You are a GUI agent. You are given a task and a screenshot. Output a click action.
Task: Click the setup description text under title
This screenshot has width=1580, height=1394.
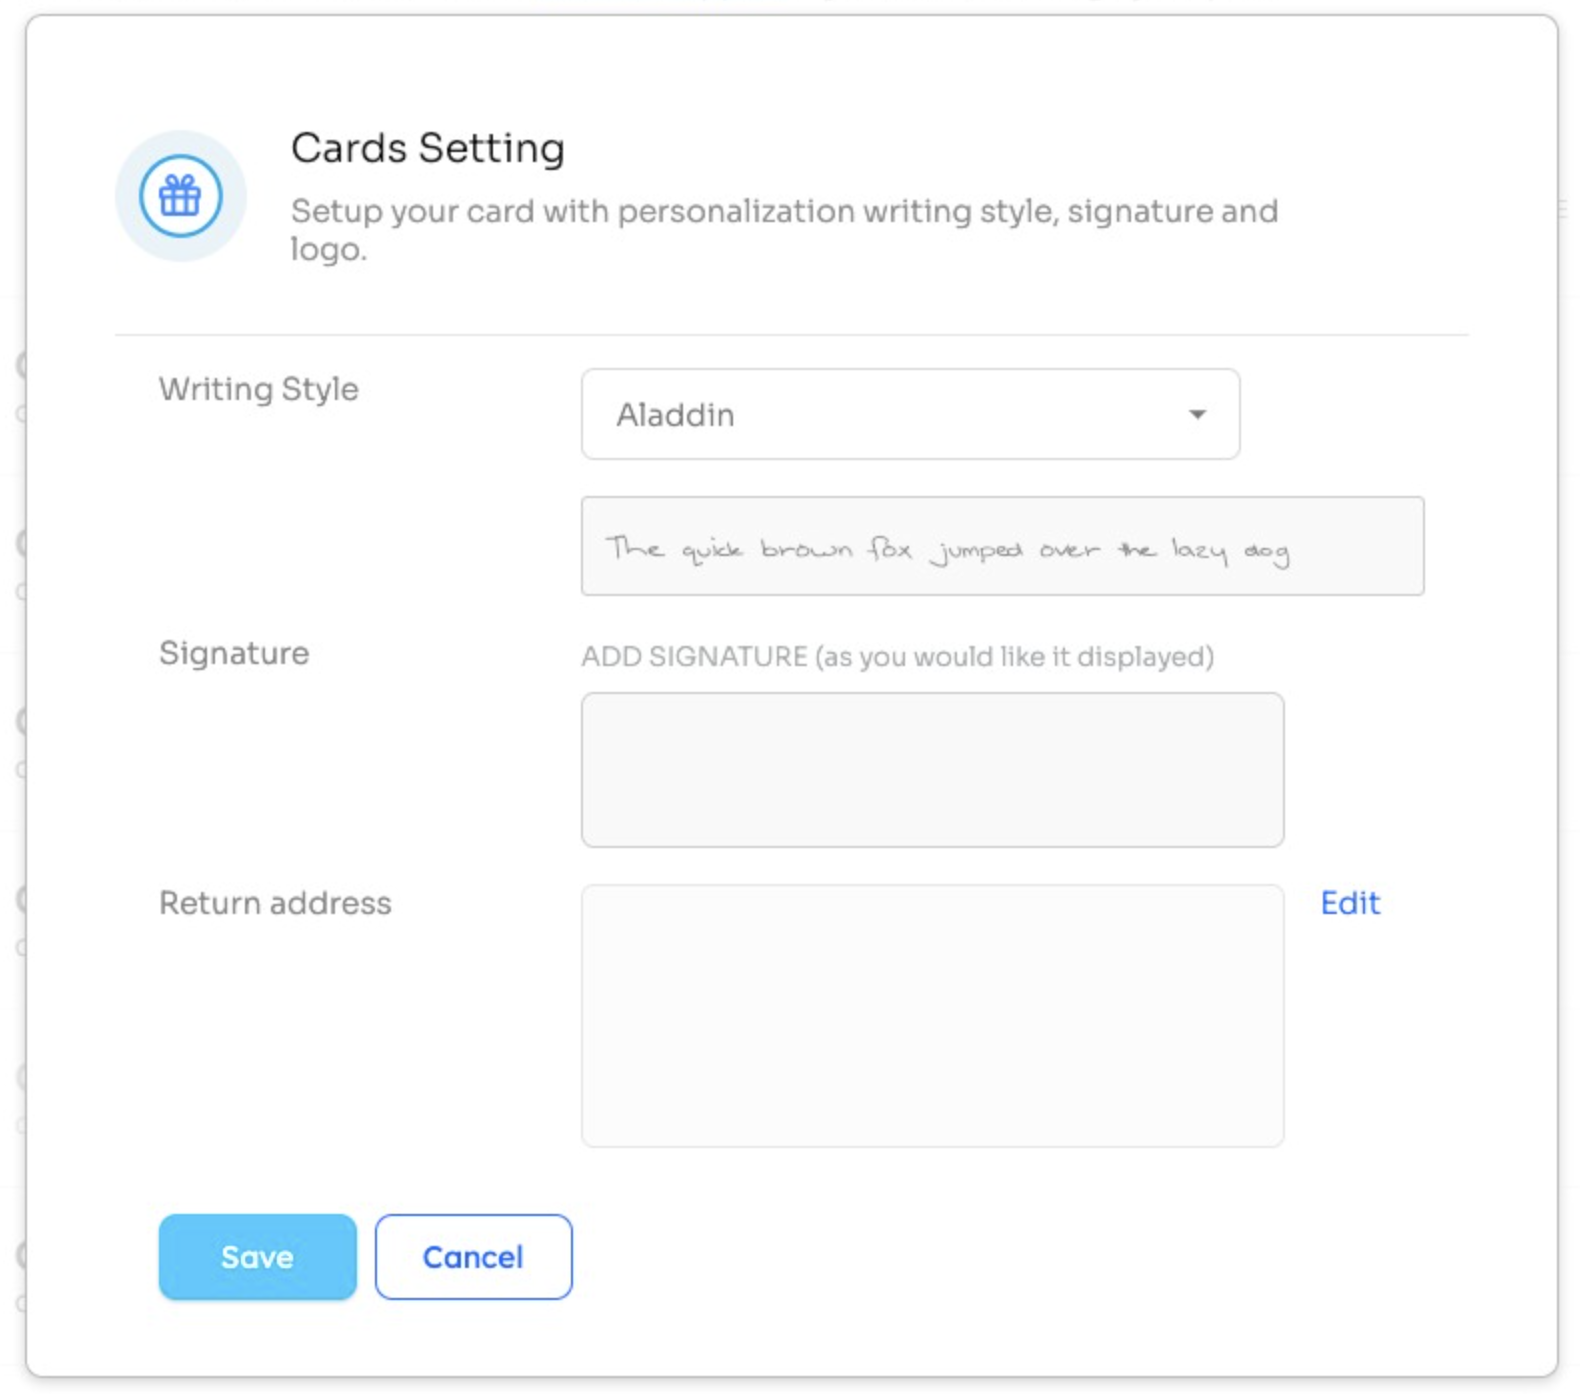click(x=784, y=230)
